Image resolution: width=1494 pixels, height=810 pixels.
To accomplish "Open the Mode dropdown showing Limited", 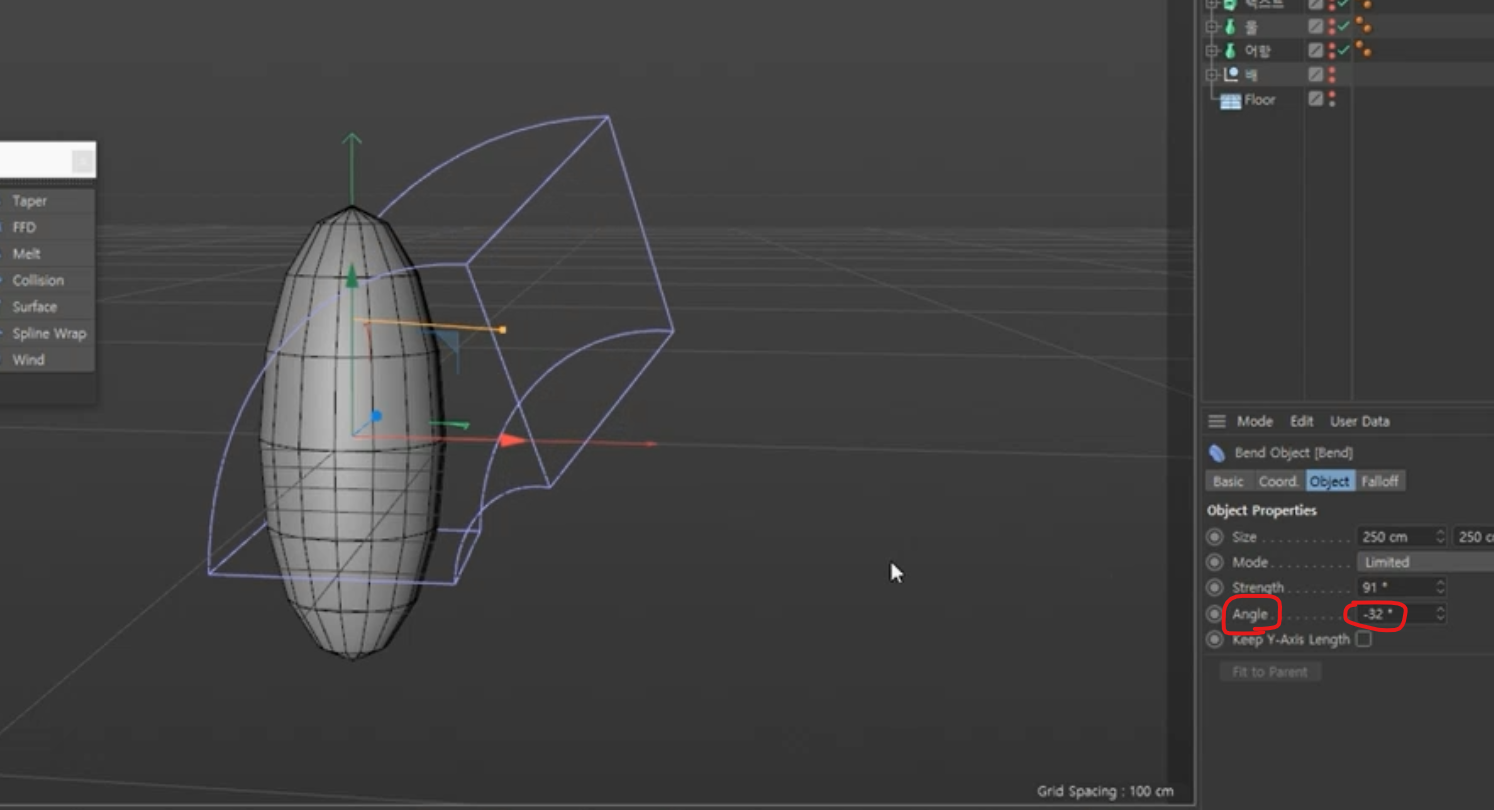I will (x=1425, y=562).
